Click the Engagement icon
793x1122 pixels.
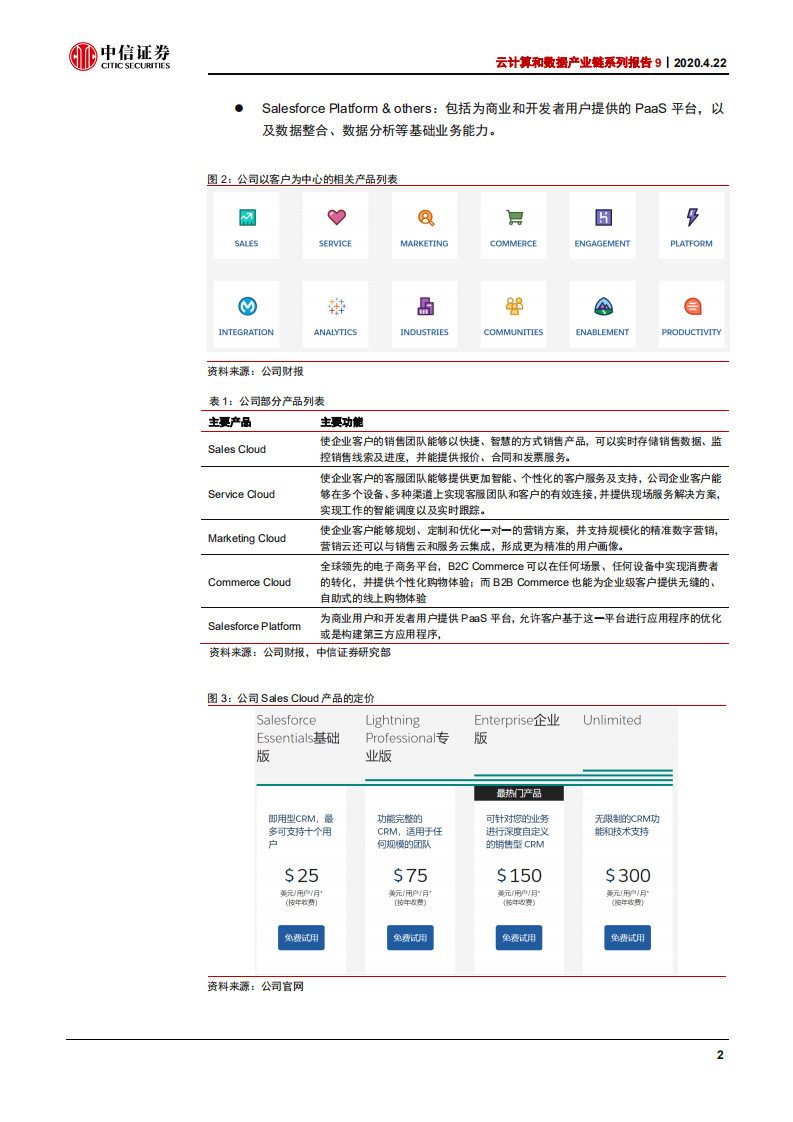(603, 218)
